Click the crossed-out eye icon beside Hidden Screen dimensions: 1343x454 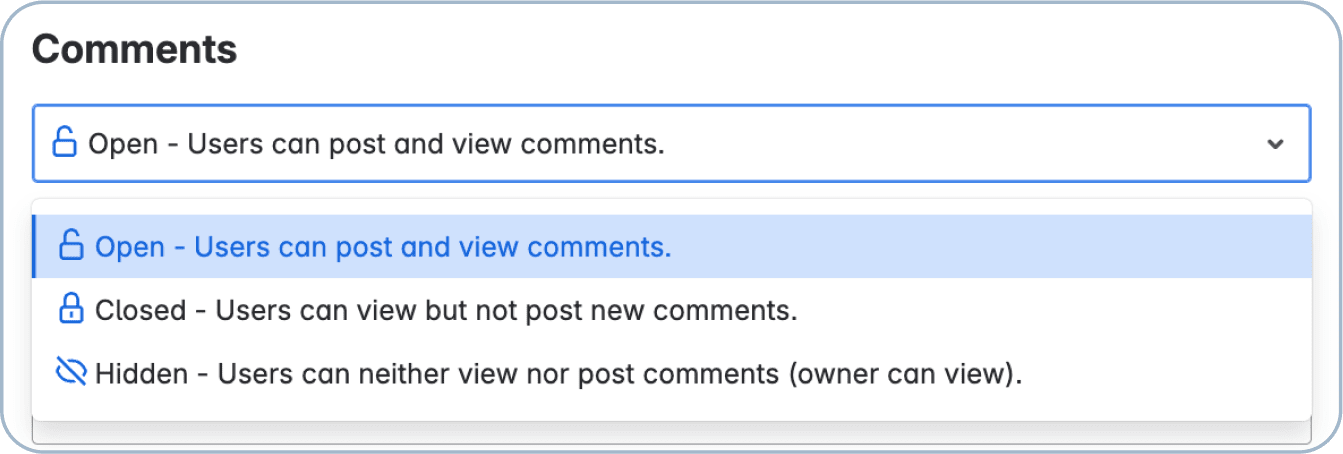click(71, 374)
